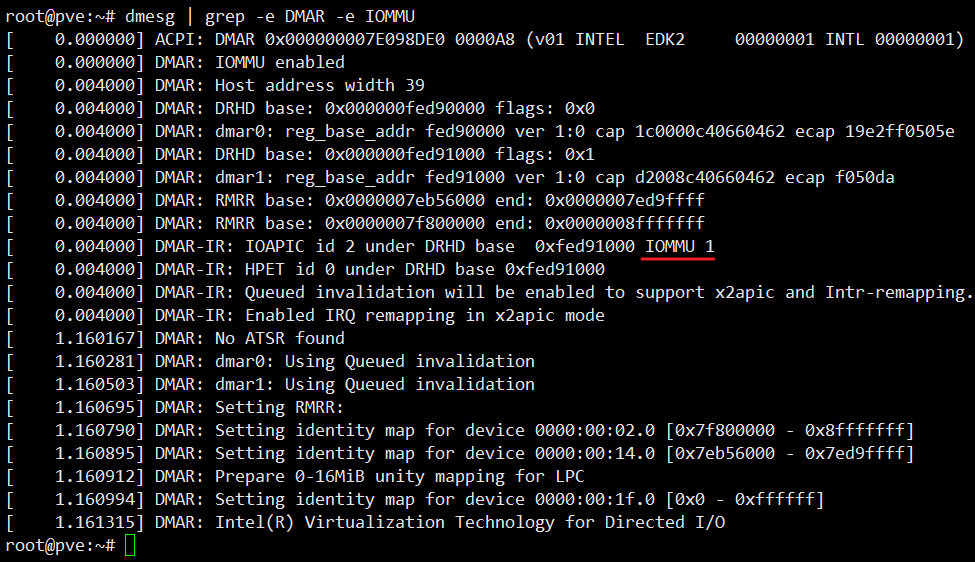Click the 'No ATSR found' message

point(279,338)
